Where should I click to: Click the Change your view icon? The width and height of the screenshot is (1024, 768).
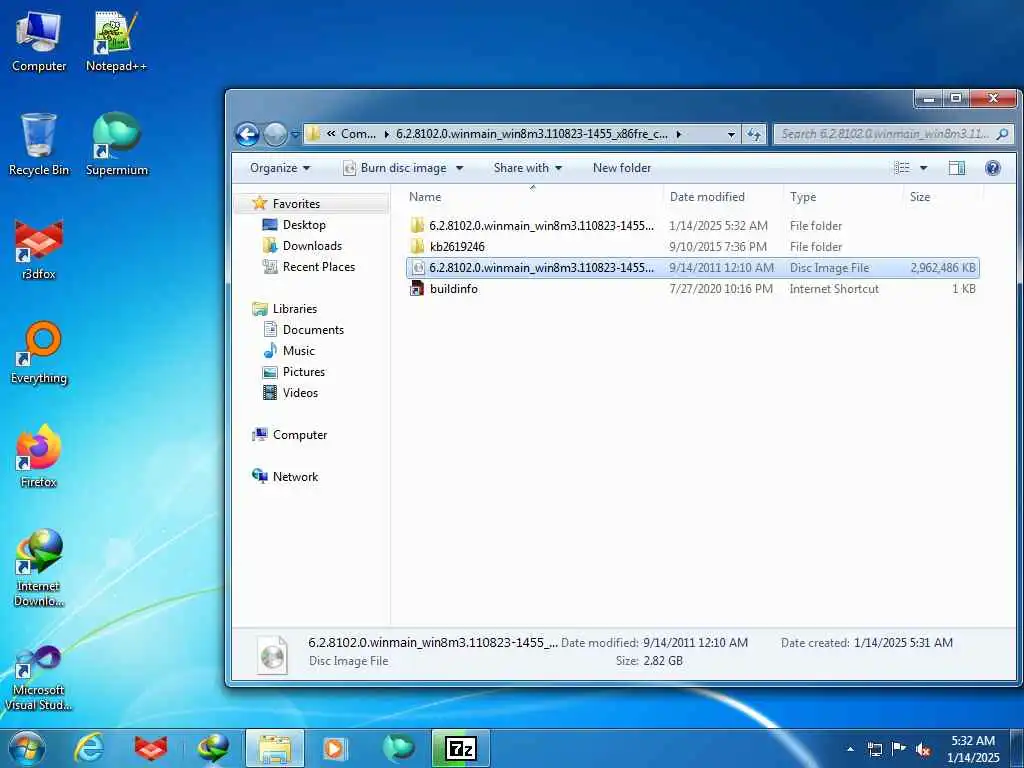(902, 168)
